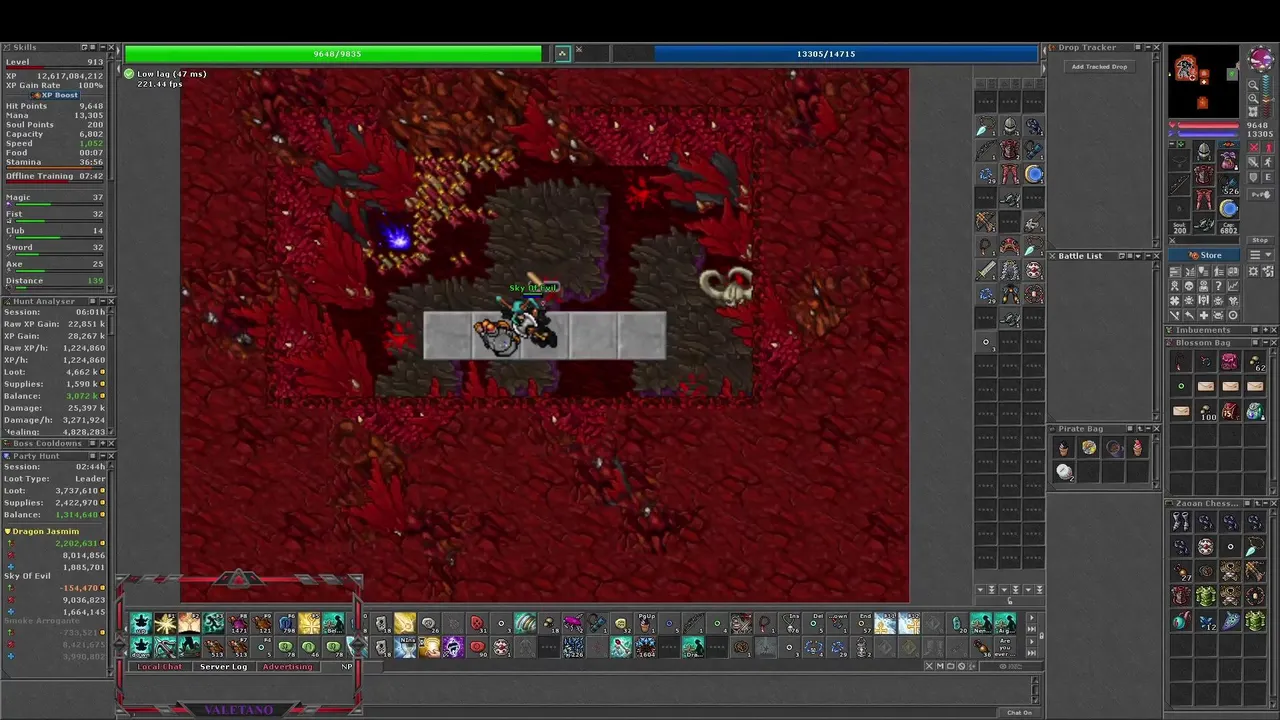Collapse the Skills panel
This screenshot has height=720, width=1280.
(x=103, y=47)
